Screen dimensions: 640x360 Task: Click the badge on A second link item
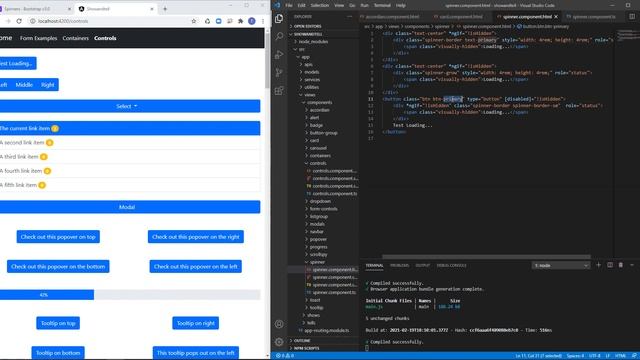49,142
